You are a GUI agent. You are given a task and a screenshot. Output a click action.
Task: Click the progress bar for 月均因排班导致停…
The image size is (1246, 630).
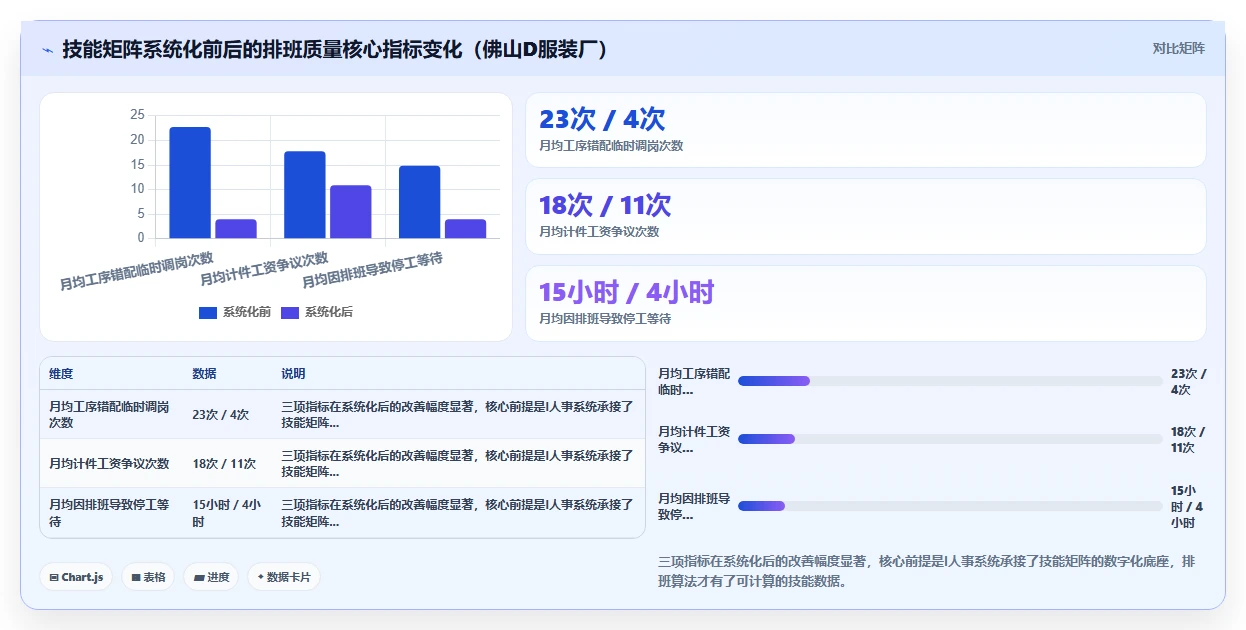950,506
